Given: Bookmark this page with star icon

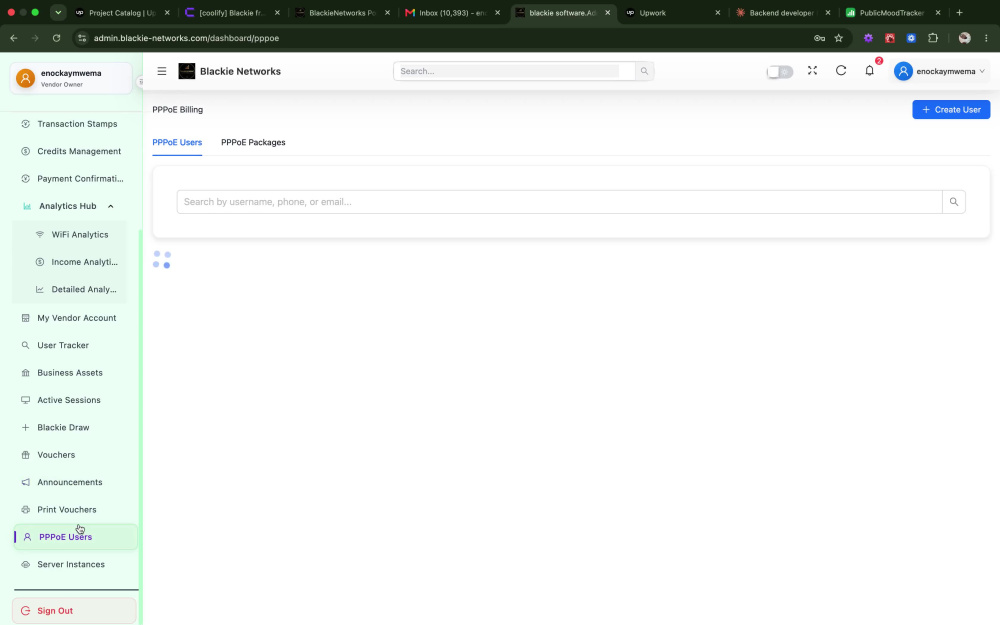Looking at the screenshot, I should tap(839, 38).
